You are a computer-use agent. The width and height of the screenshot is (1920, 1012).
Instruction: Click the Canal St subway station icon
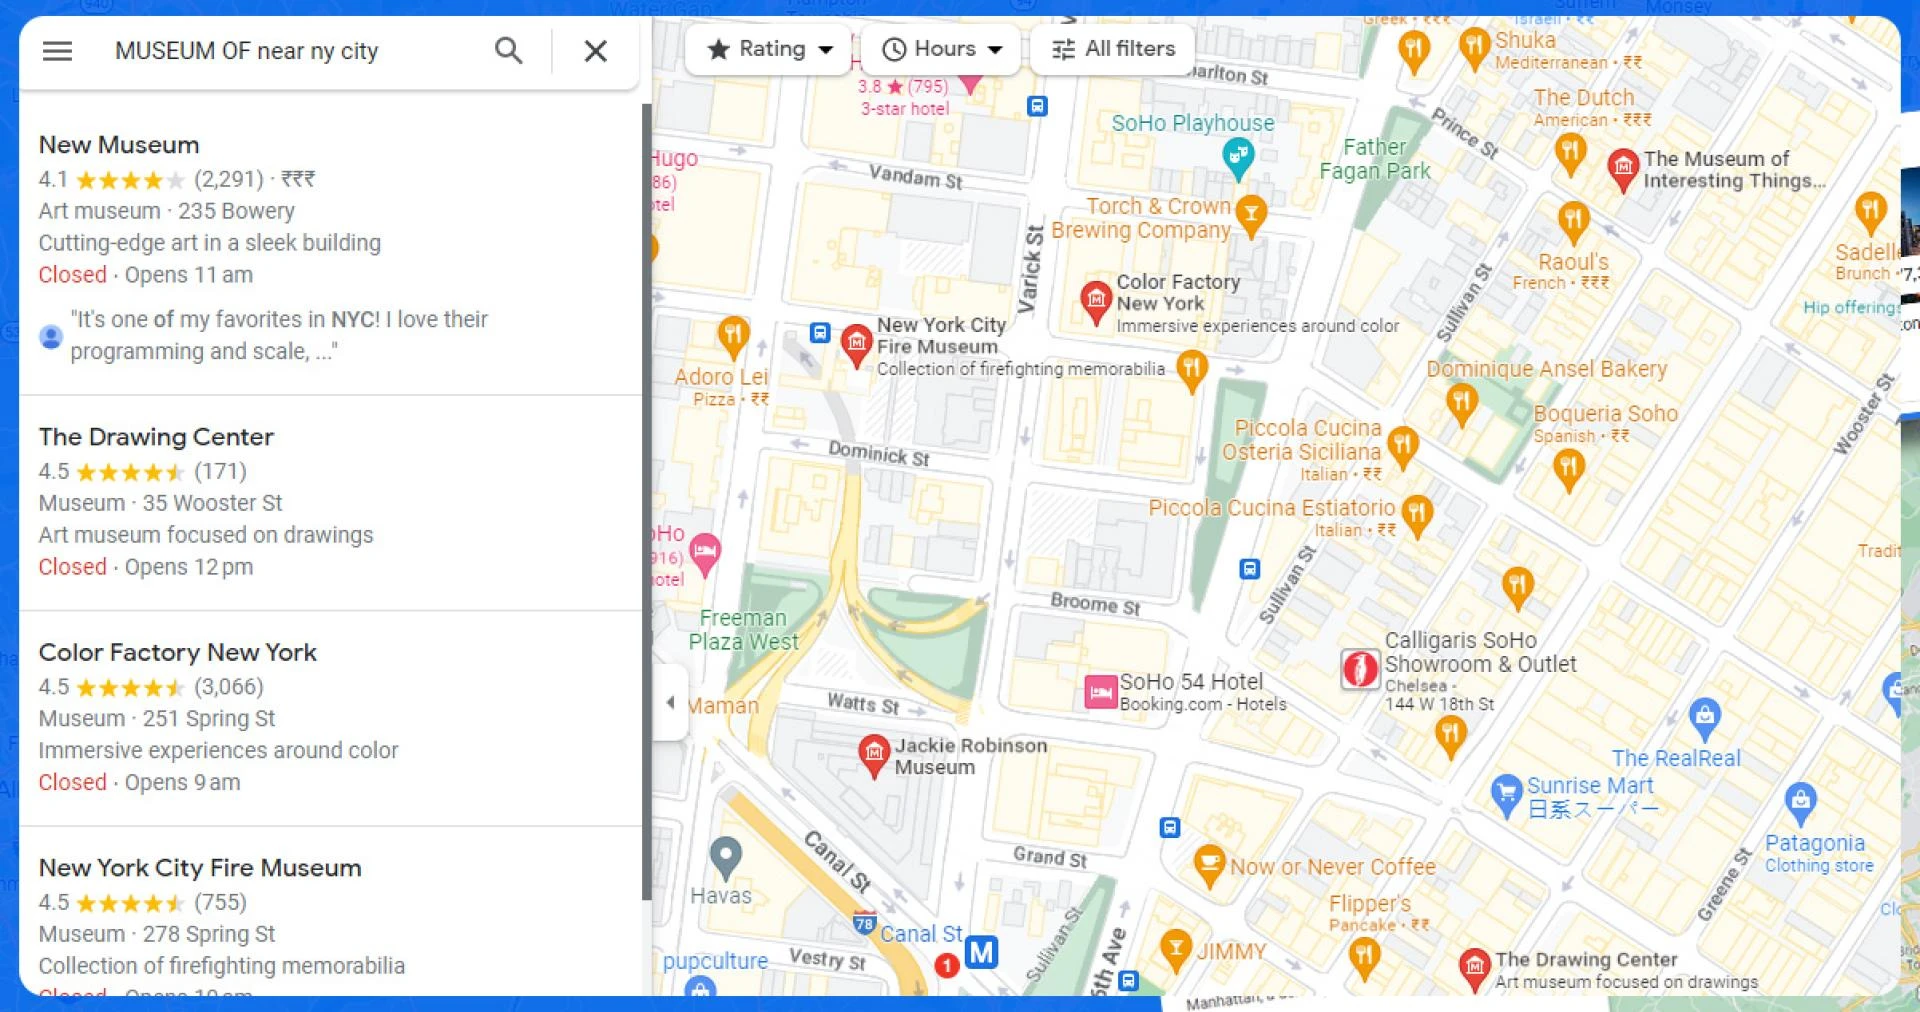pos(981,952)
